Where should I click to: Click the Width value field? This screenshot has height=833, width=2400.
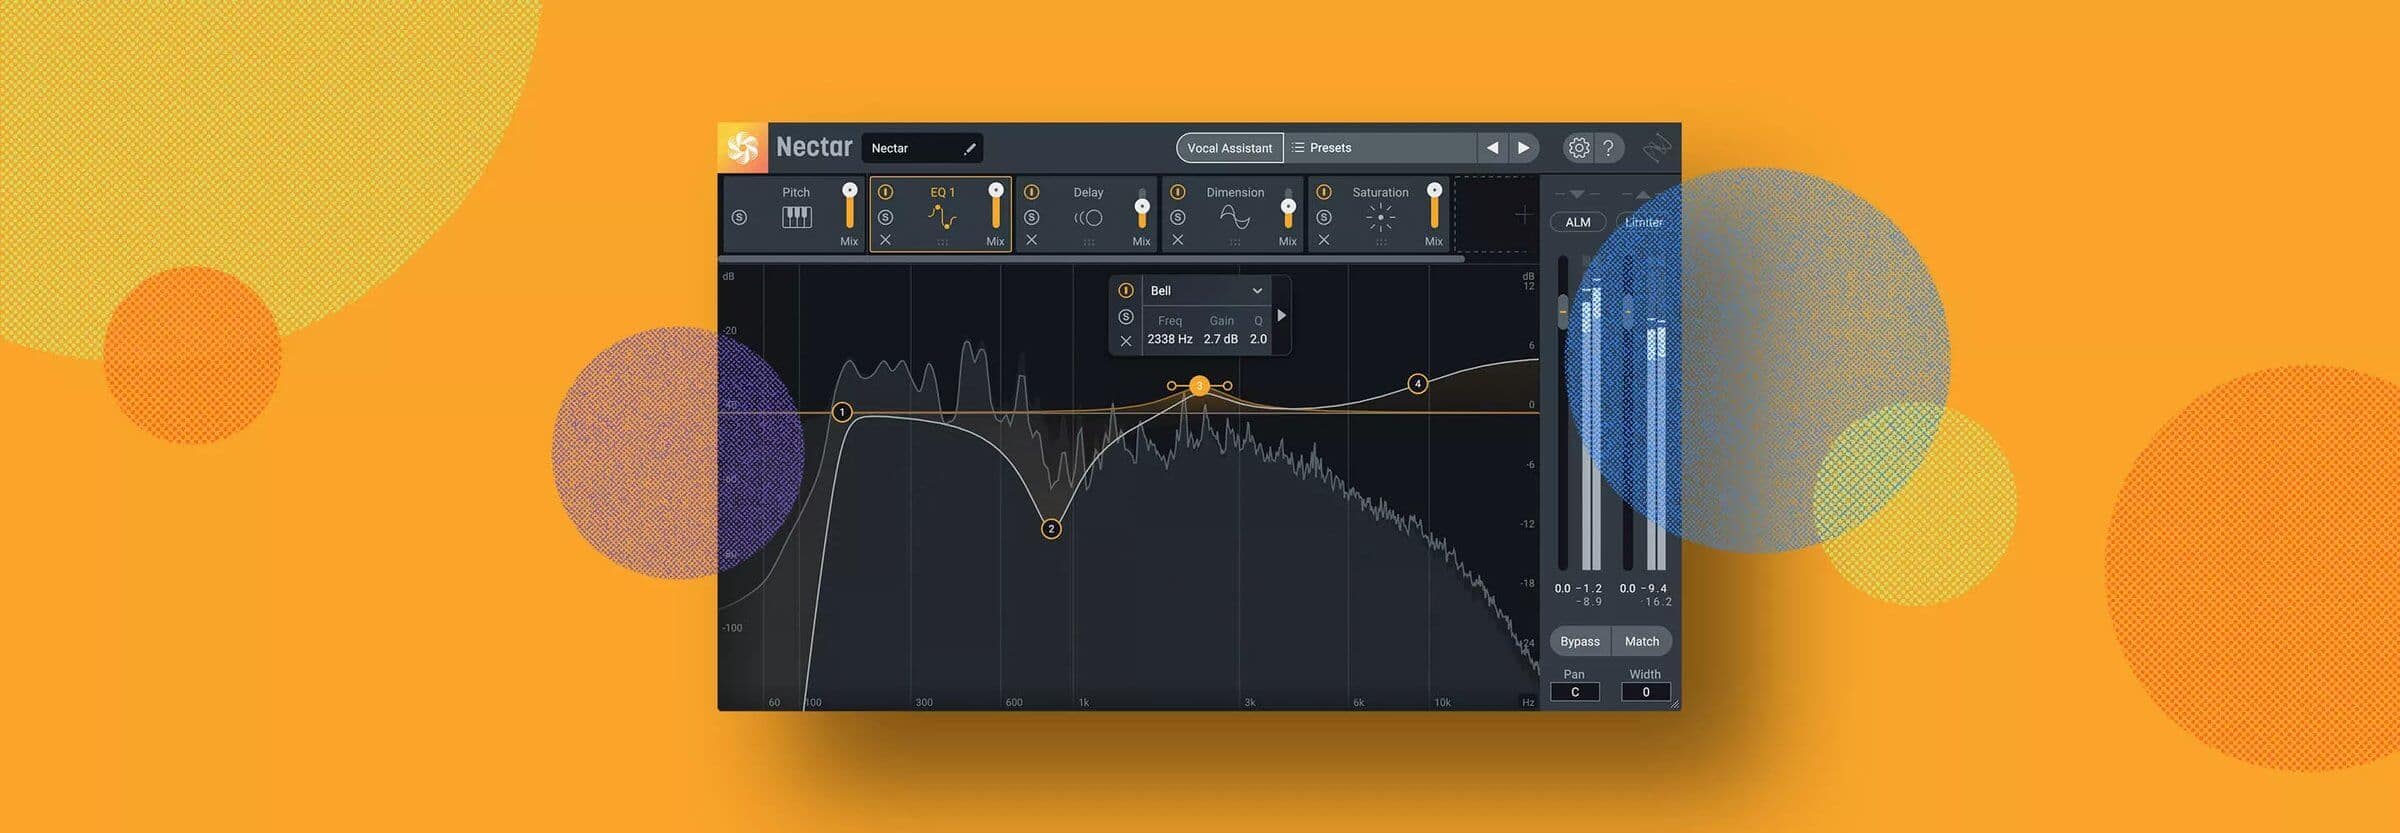(1646, 692)
